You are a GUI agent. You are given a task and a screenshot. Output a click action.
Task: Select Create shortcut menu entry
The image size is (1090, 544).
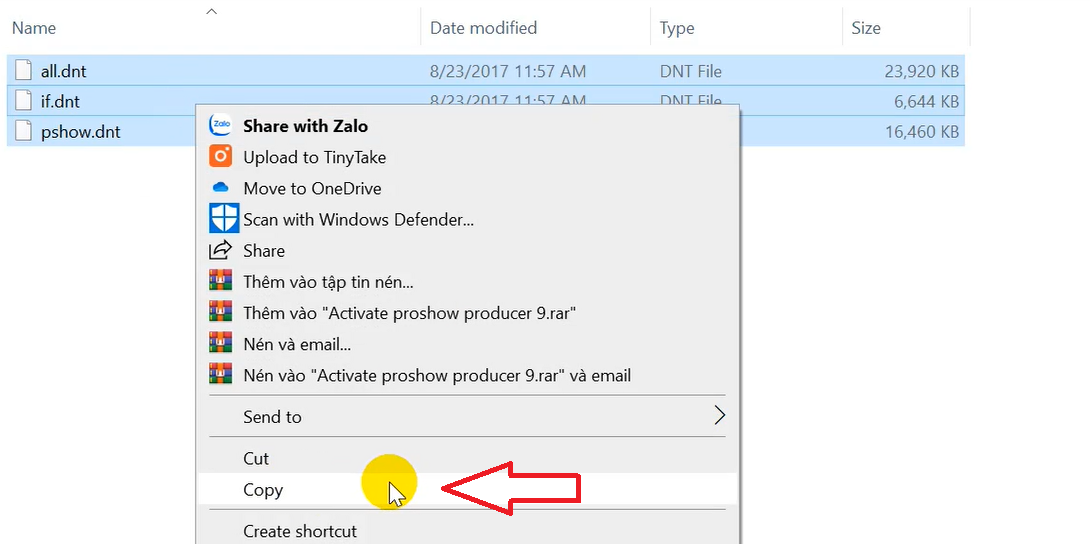pyautogui.click(x=300, y=531)
